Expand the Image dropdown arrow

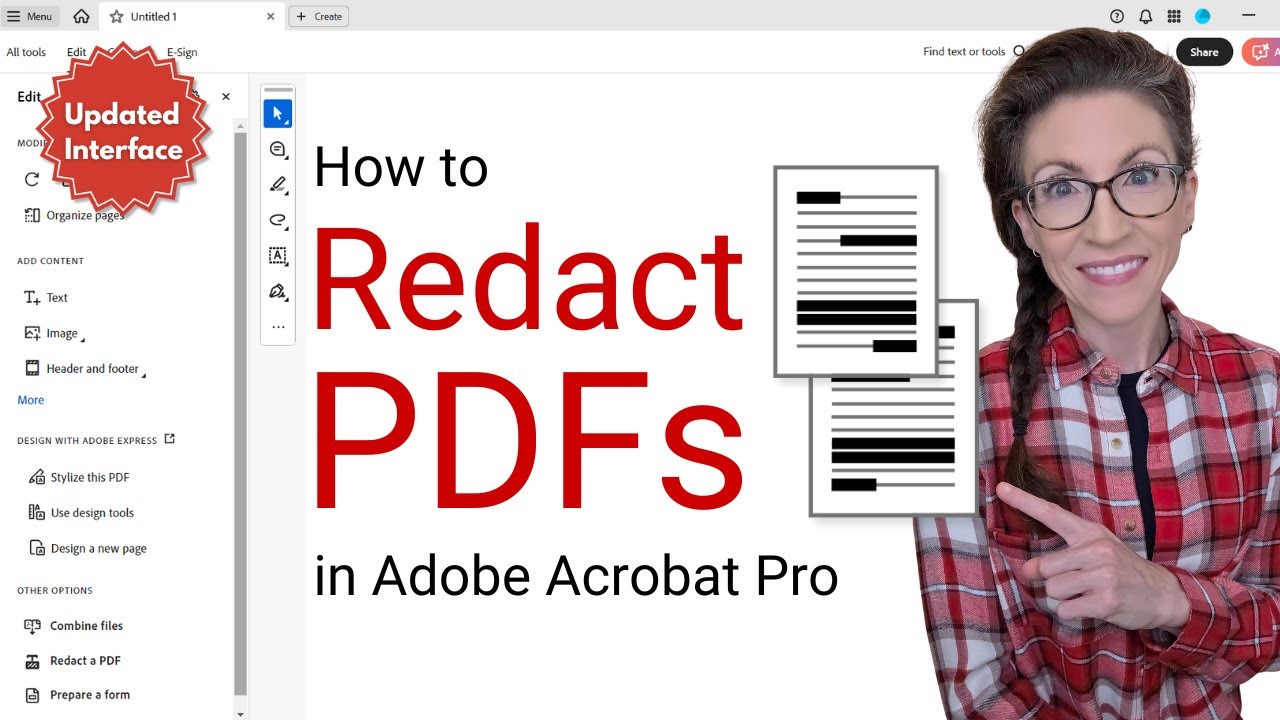tap(83, 338)
